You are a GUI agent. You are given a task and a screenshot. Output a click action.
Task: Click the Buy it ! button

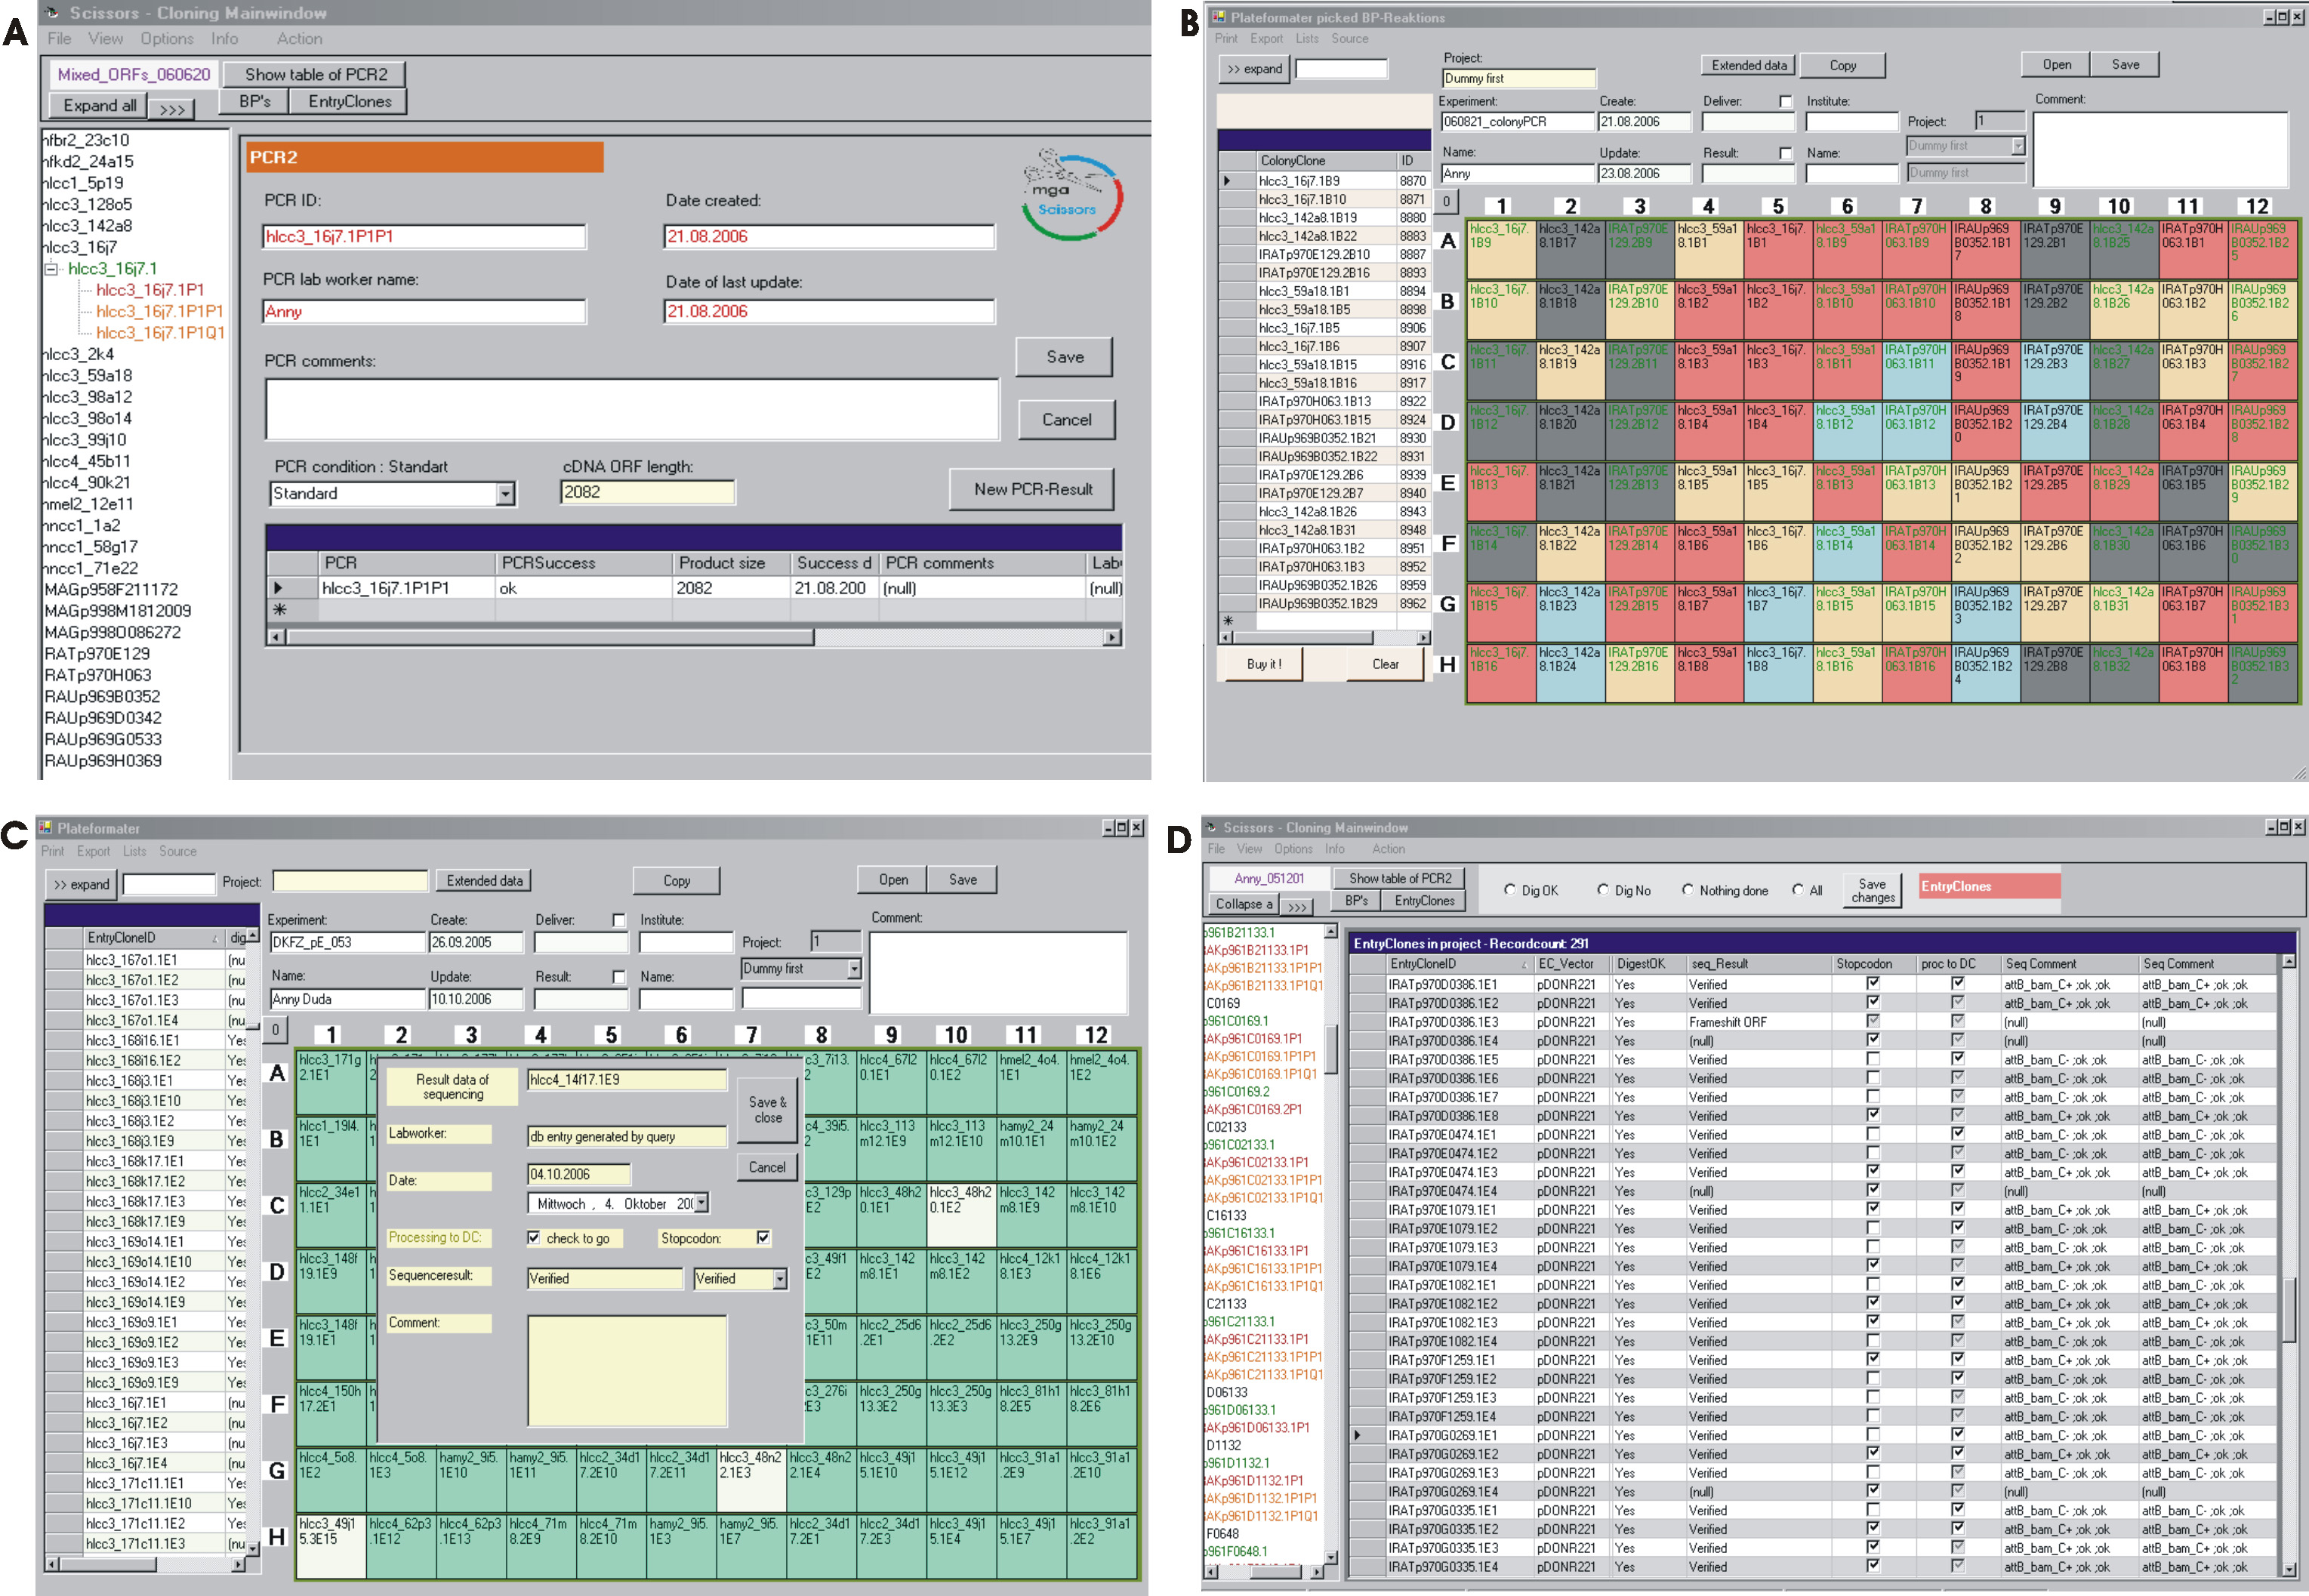(x=1263, y=664)
